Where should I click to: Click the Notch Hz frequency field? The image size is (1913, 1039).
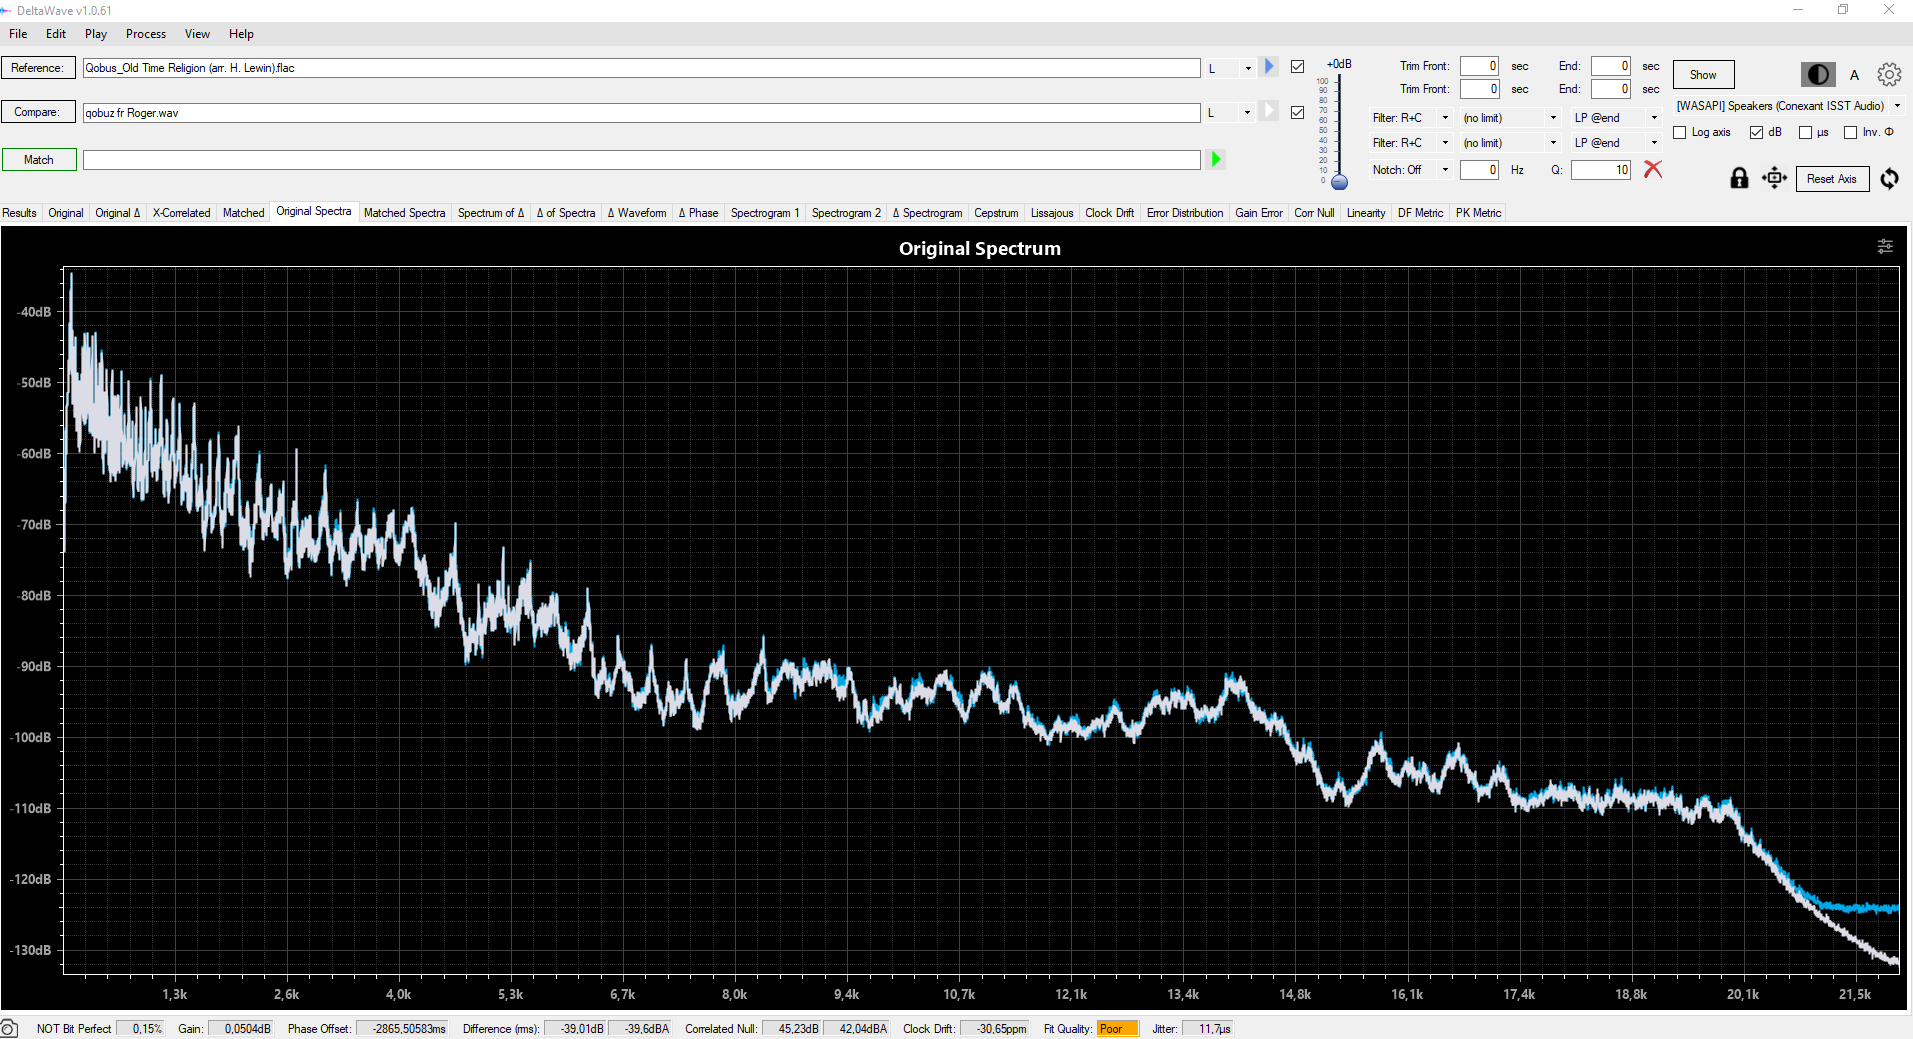[1479, 170]
